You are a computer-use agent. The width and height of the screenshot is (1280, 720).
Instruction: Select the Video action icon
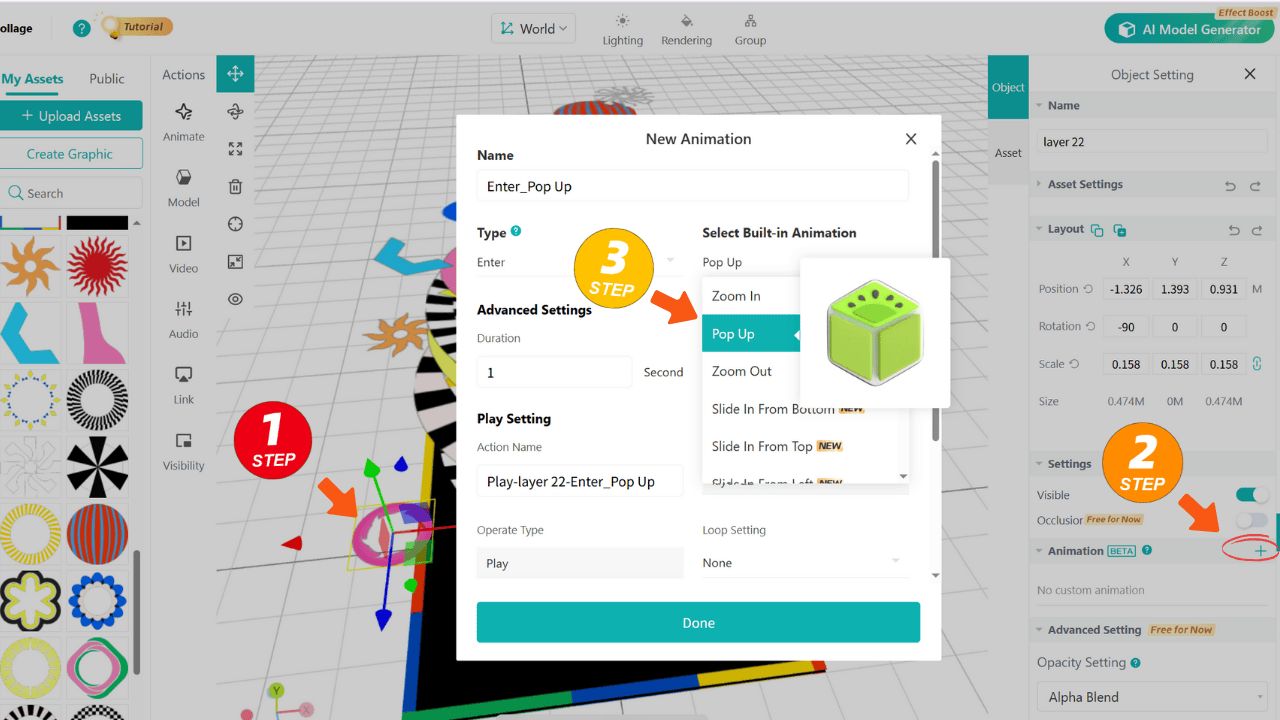click(183, 245)
